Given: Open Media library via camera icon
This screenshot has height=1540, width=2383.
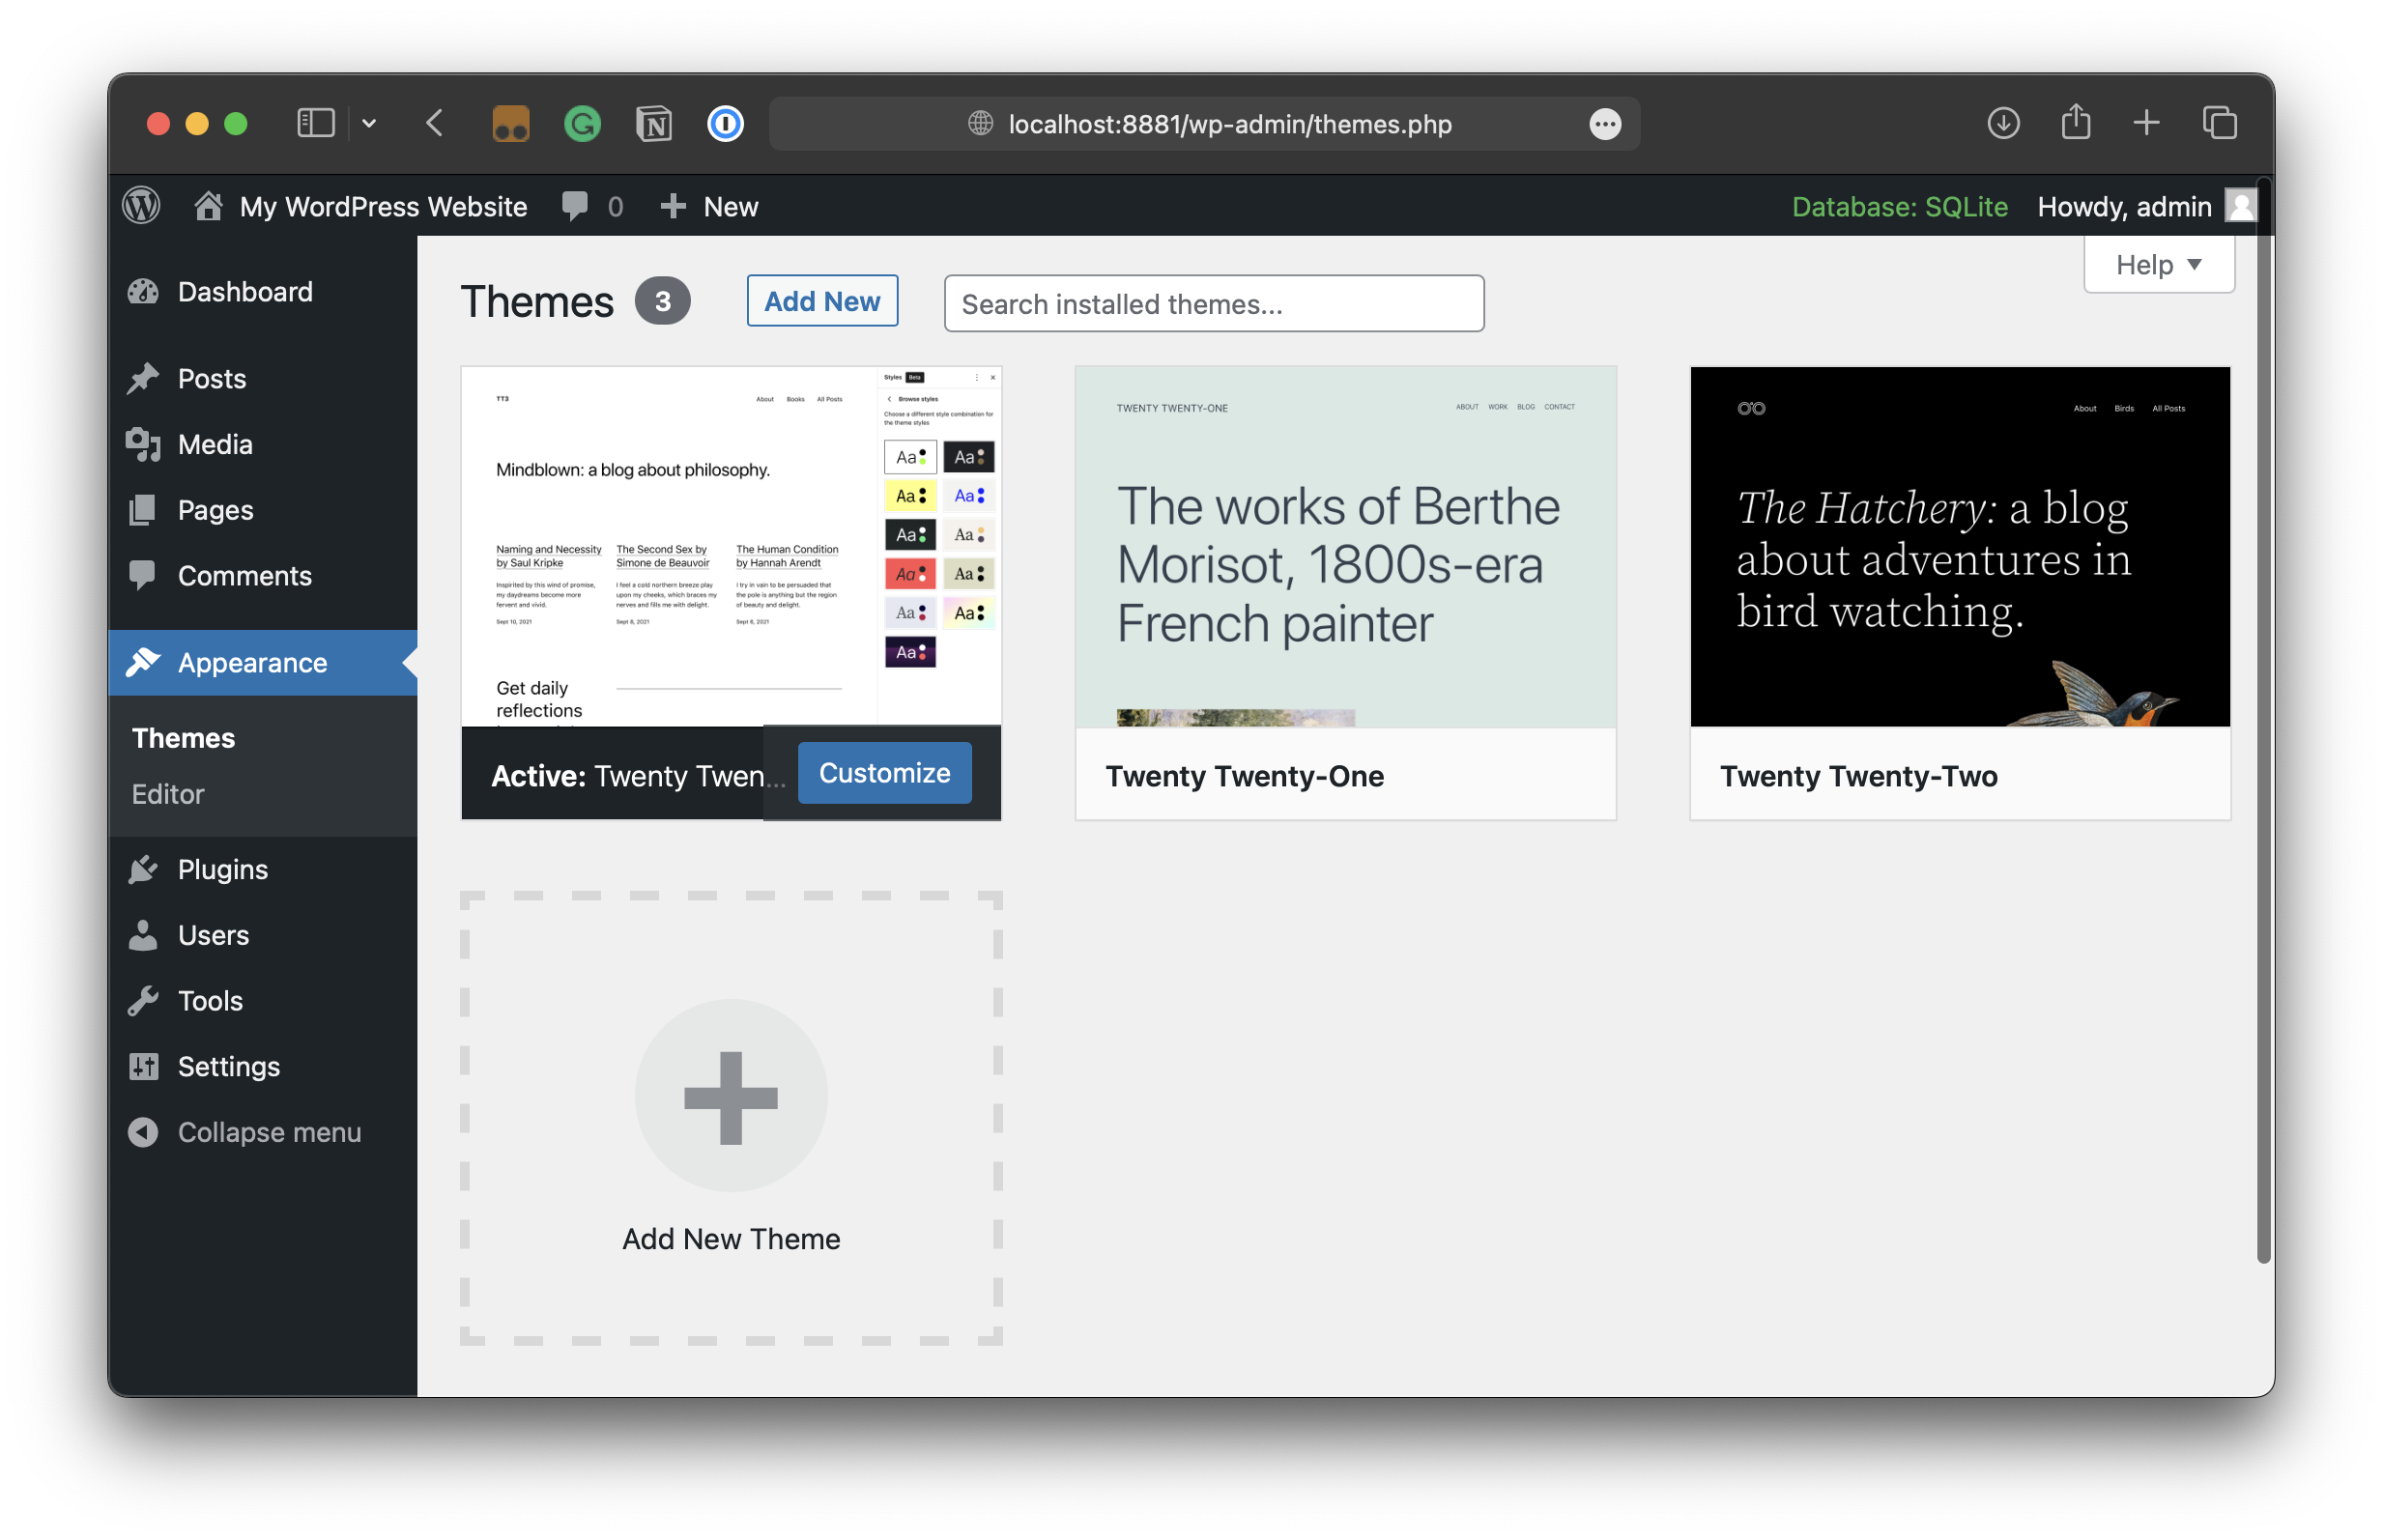Looking at the screenshot, I should 143,444.
